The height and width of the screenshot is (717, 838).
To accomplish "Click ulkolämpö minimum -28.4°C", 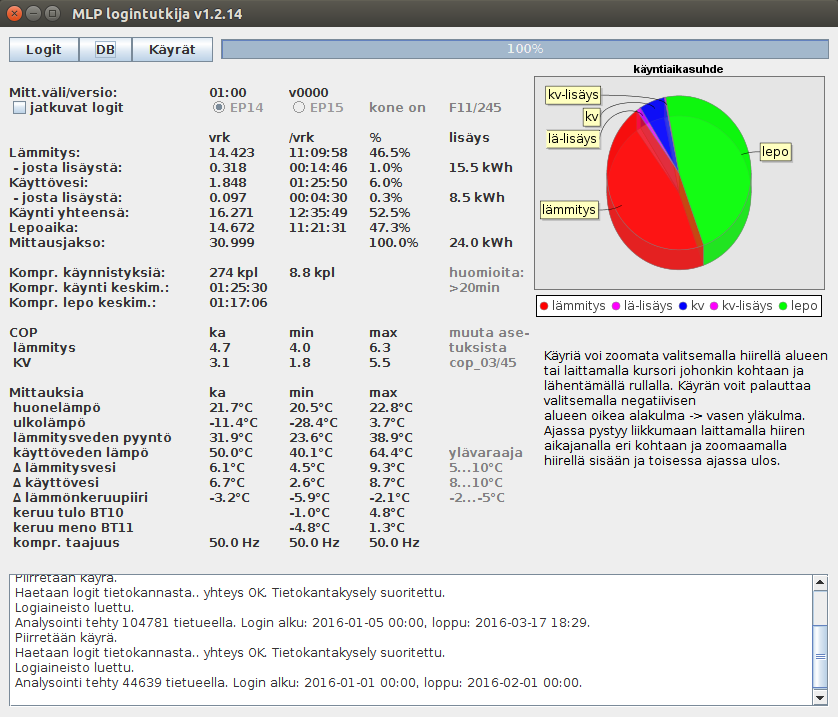I will point(313,423).
